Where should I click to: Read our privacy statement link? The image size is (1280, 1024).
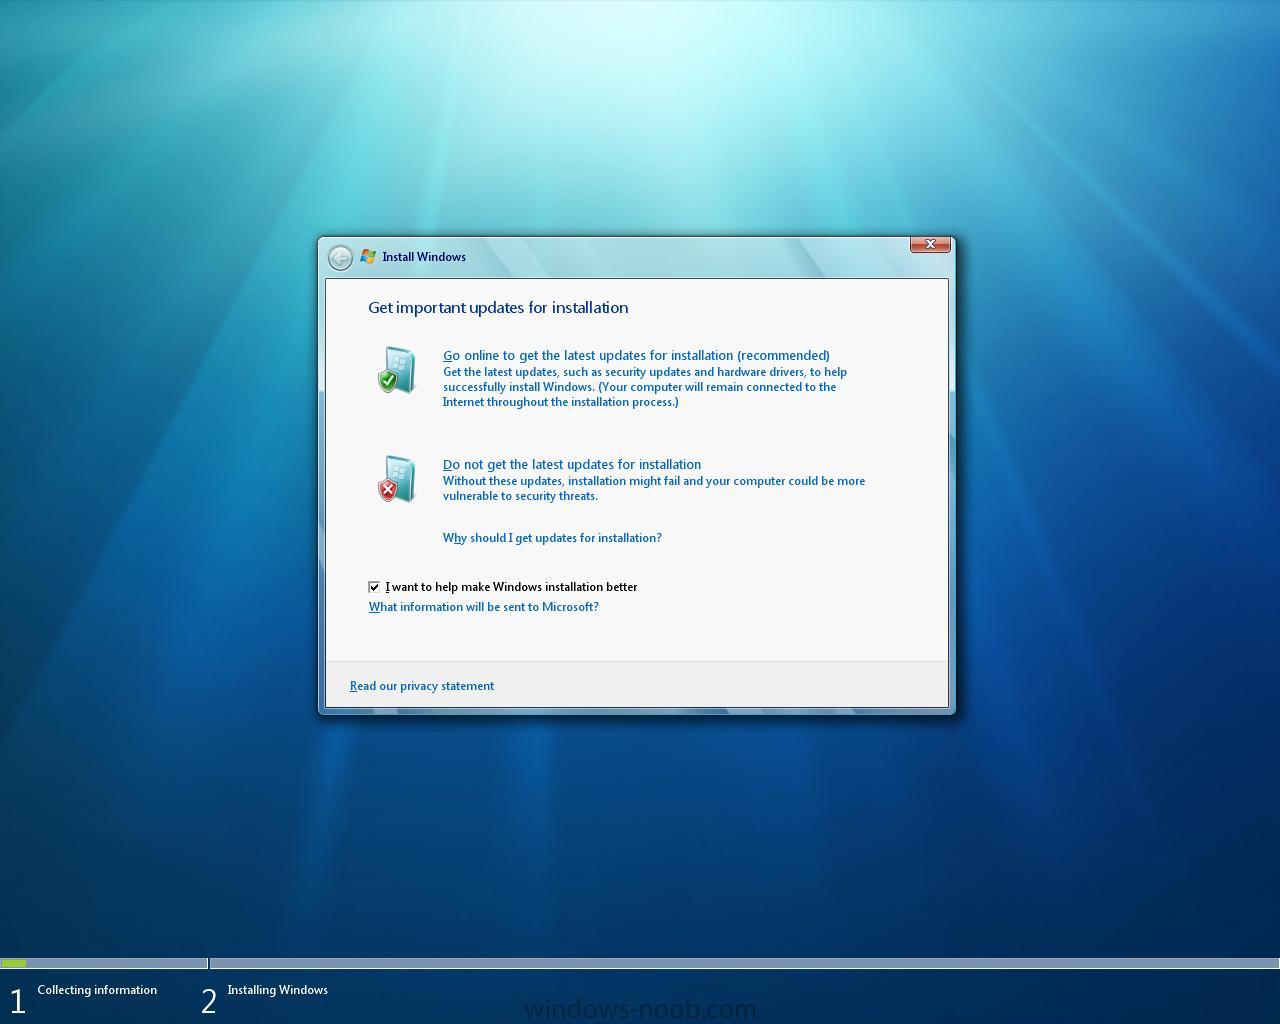click(x=422, y=686)
